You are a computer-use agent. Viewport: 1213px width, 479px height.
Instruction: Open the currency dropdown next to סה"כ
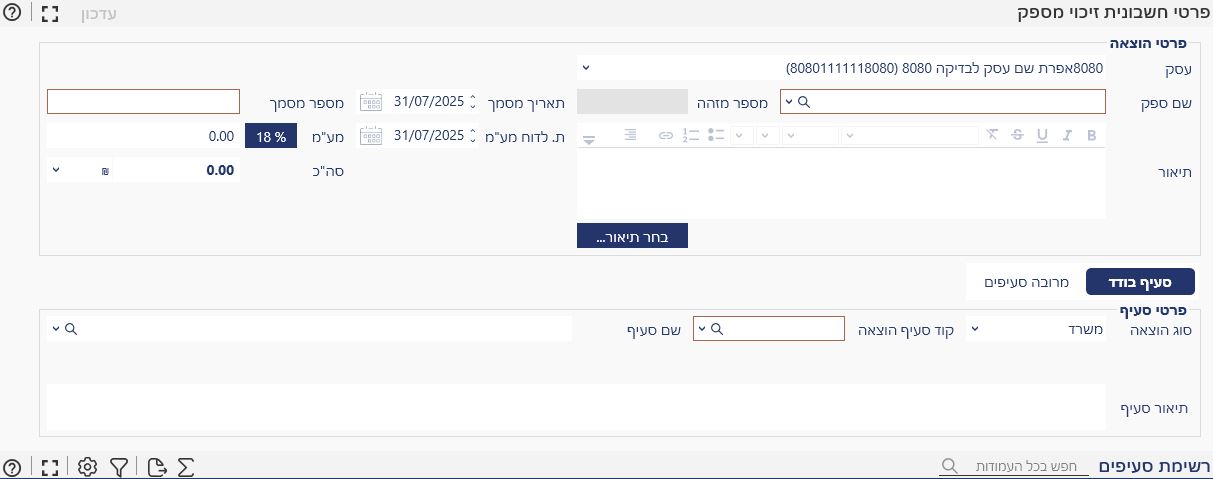pyautogui.click(x=80, y=171)
